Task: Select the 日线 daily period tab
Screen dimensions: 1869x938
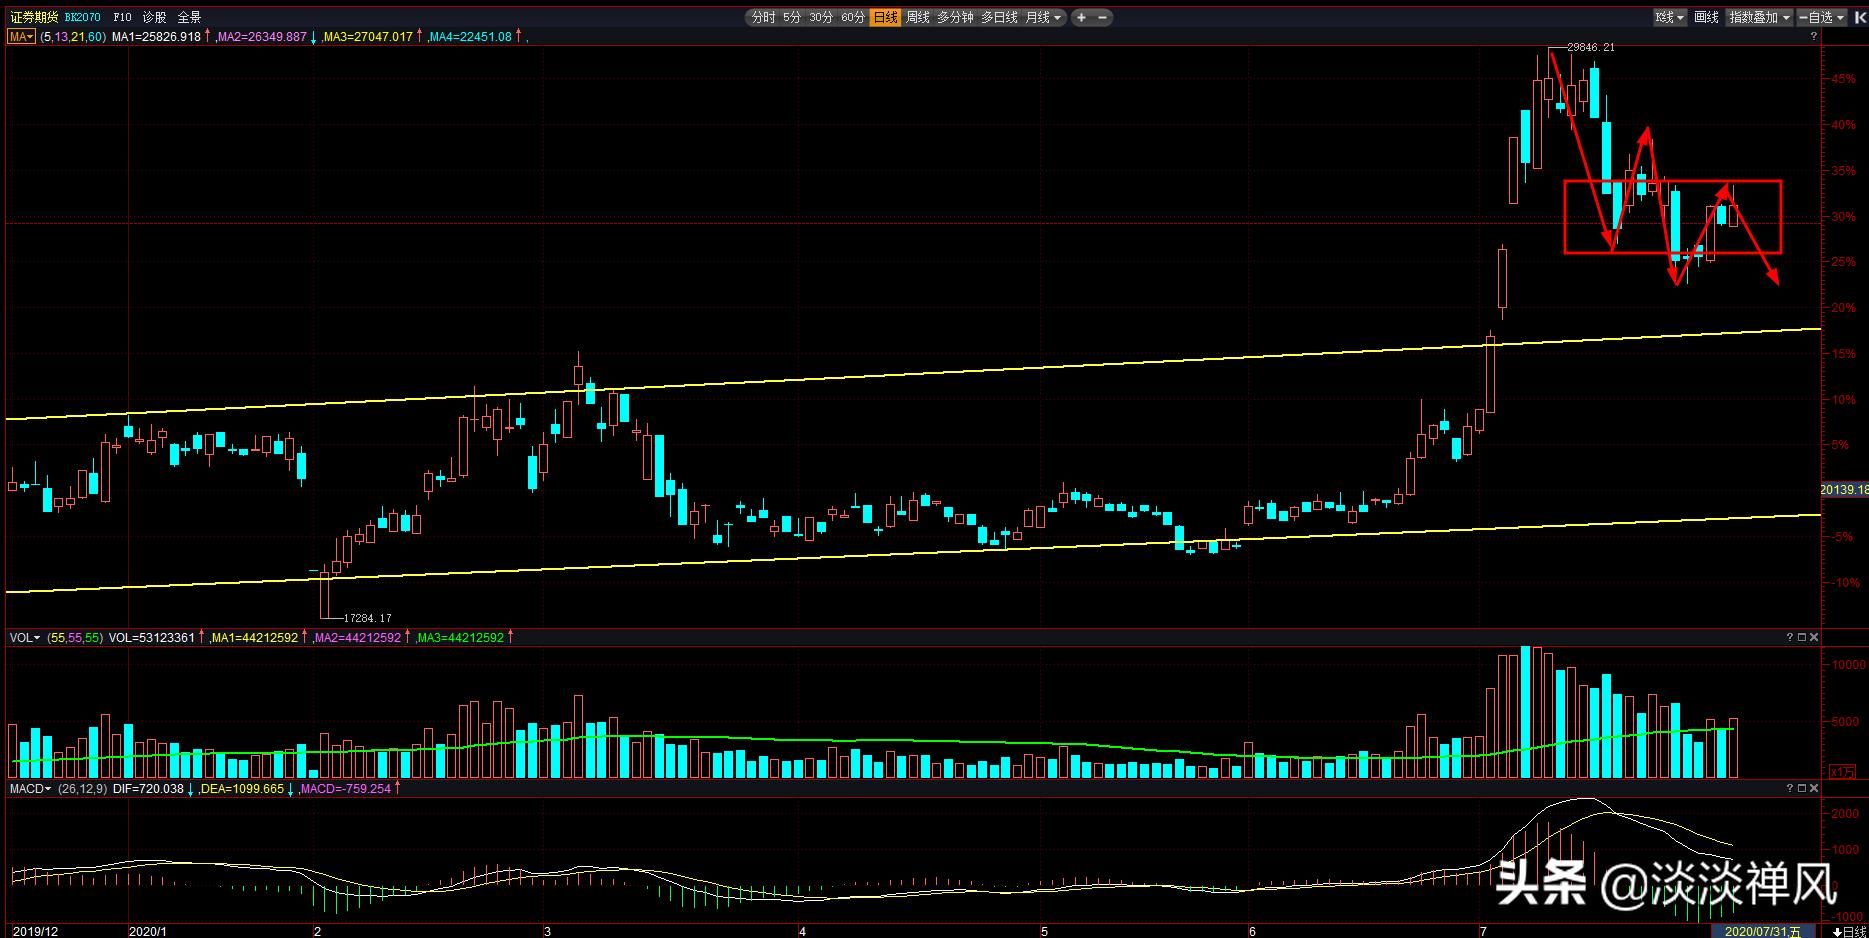Action: [885, 17]
